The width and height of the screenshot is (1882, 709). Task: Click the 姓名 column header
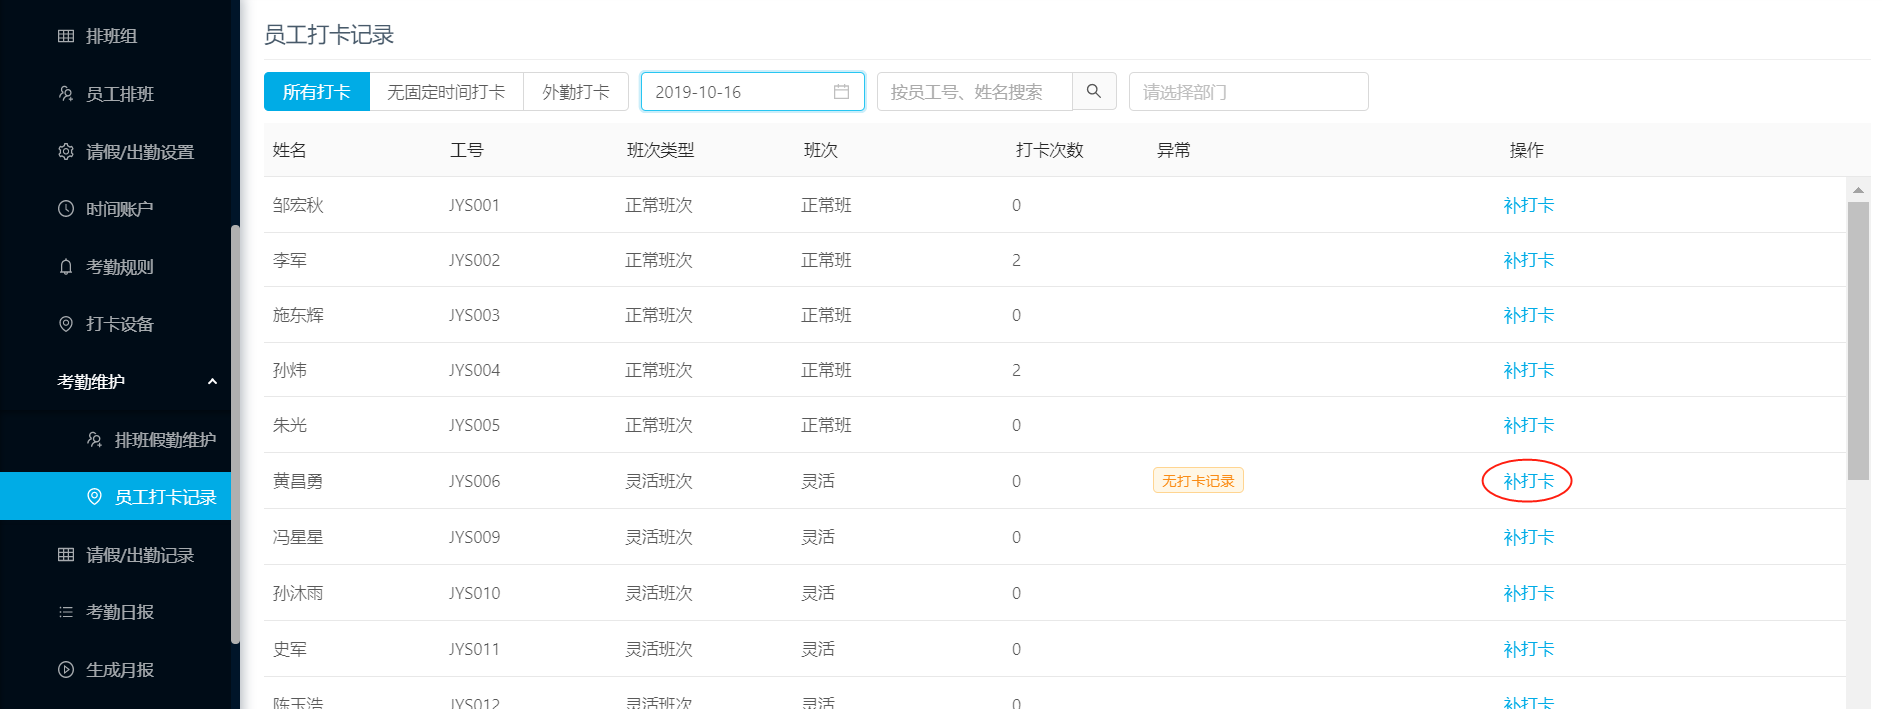coord(290,150)
